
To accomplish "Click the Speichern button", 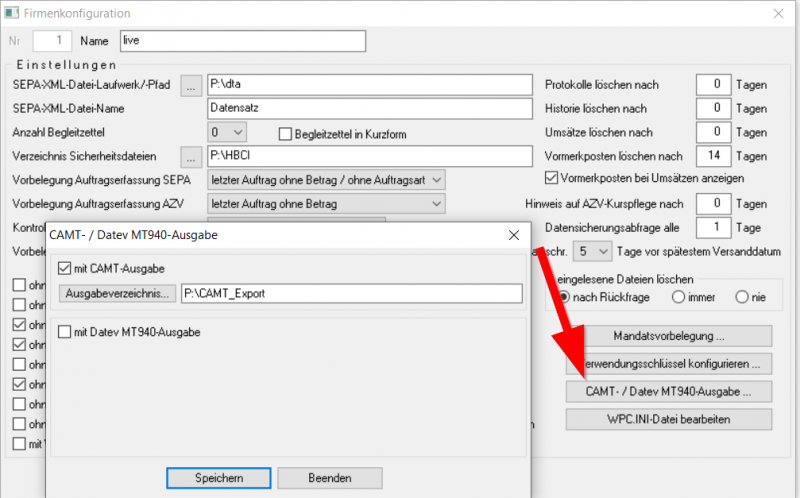I will (218, 478).
